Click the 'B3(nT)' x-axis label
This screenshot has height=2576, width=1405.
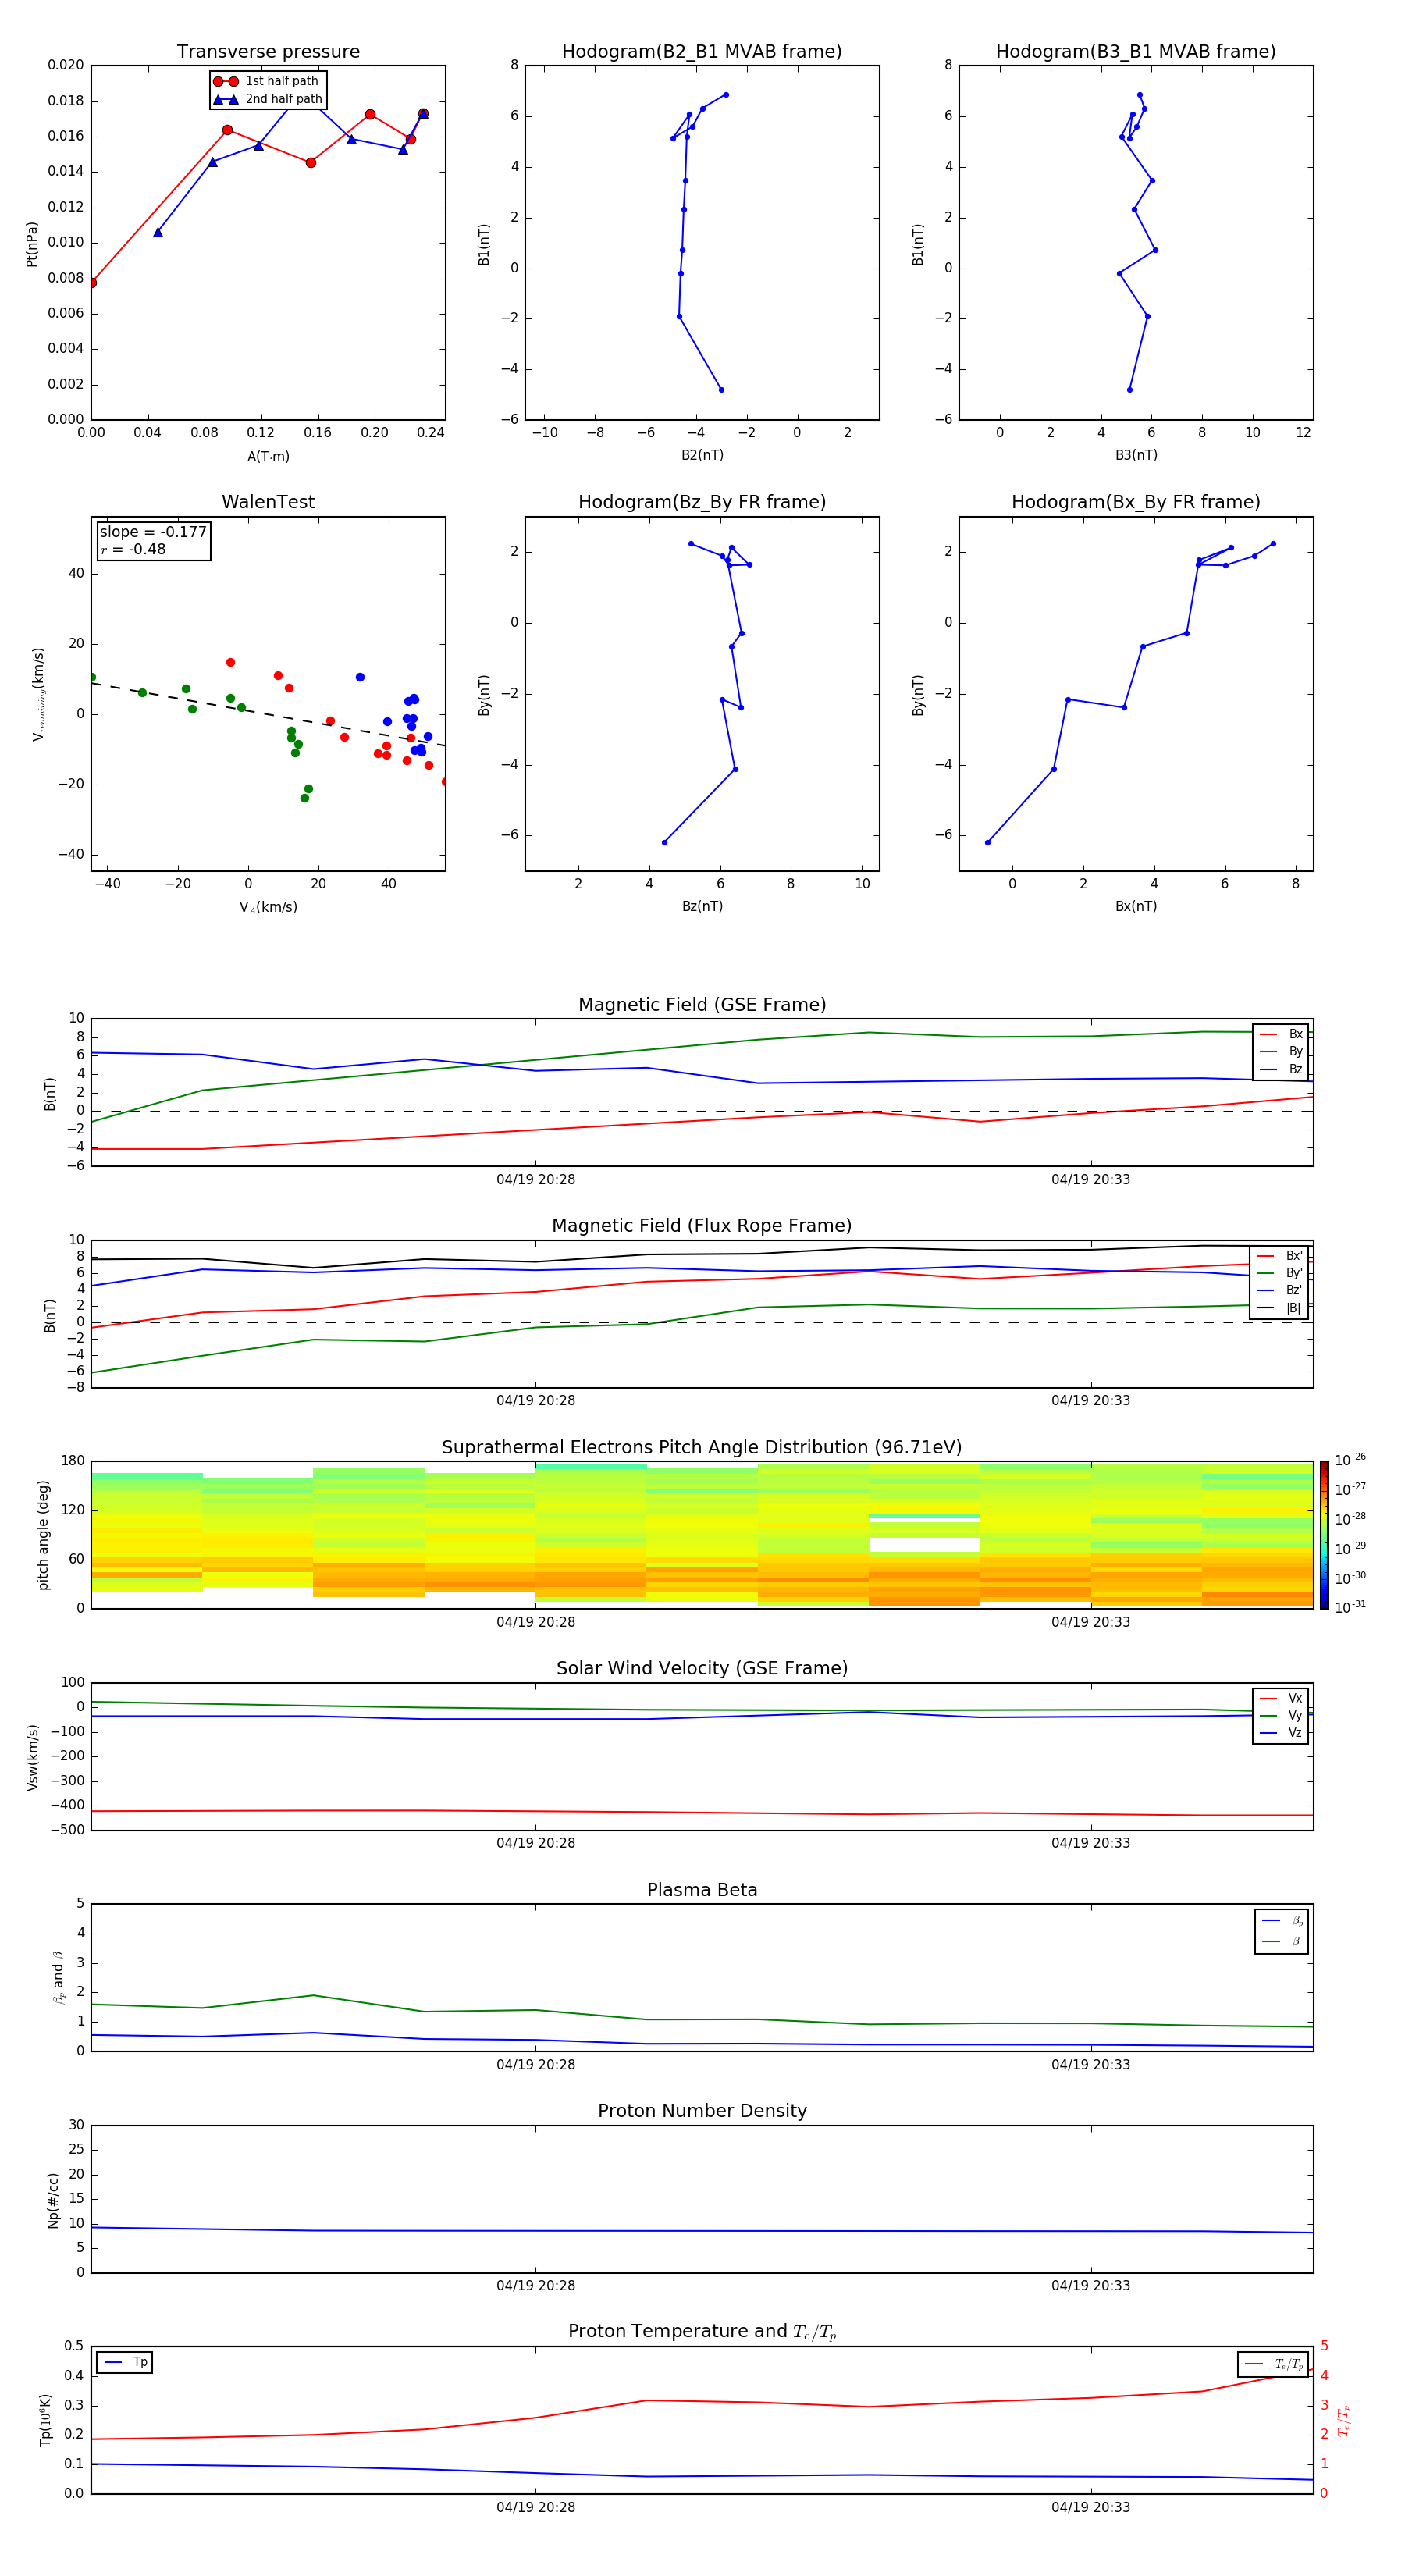coord(1136,455)
